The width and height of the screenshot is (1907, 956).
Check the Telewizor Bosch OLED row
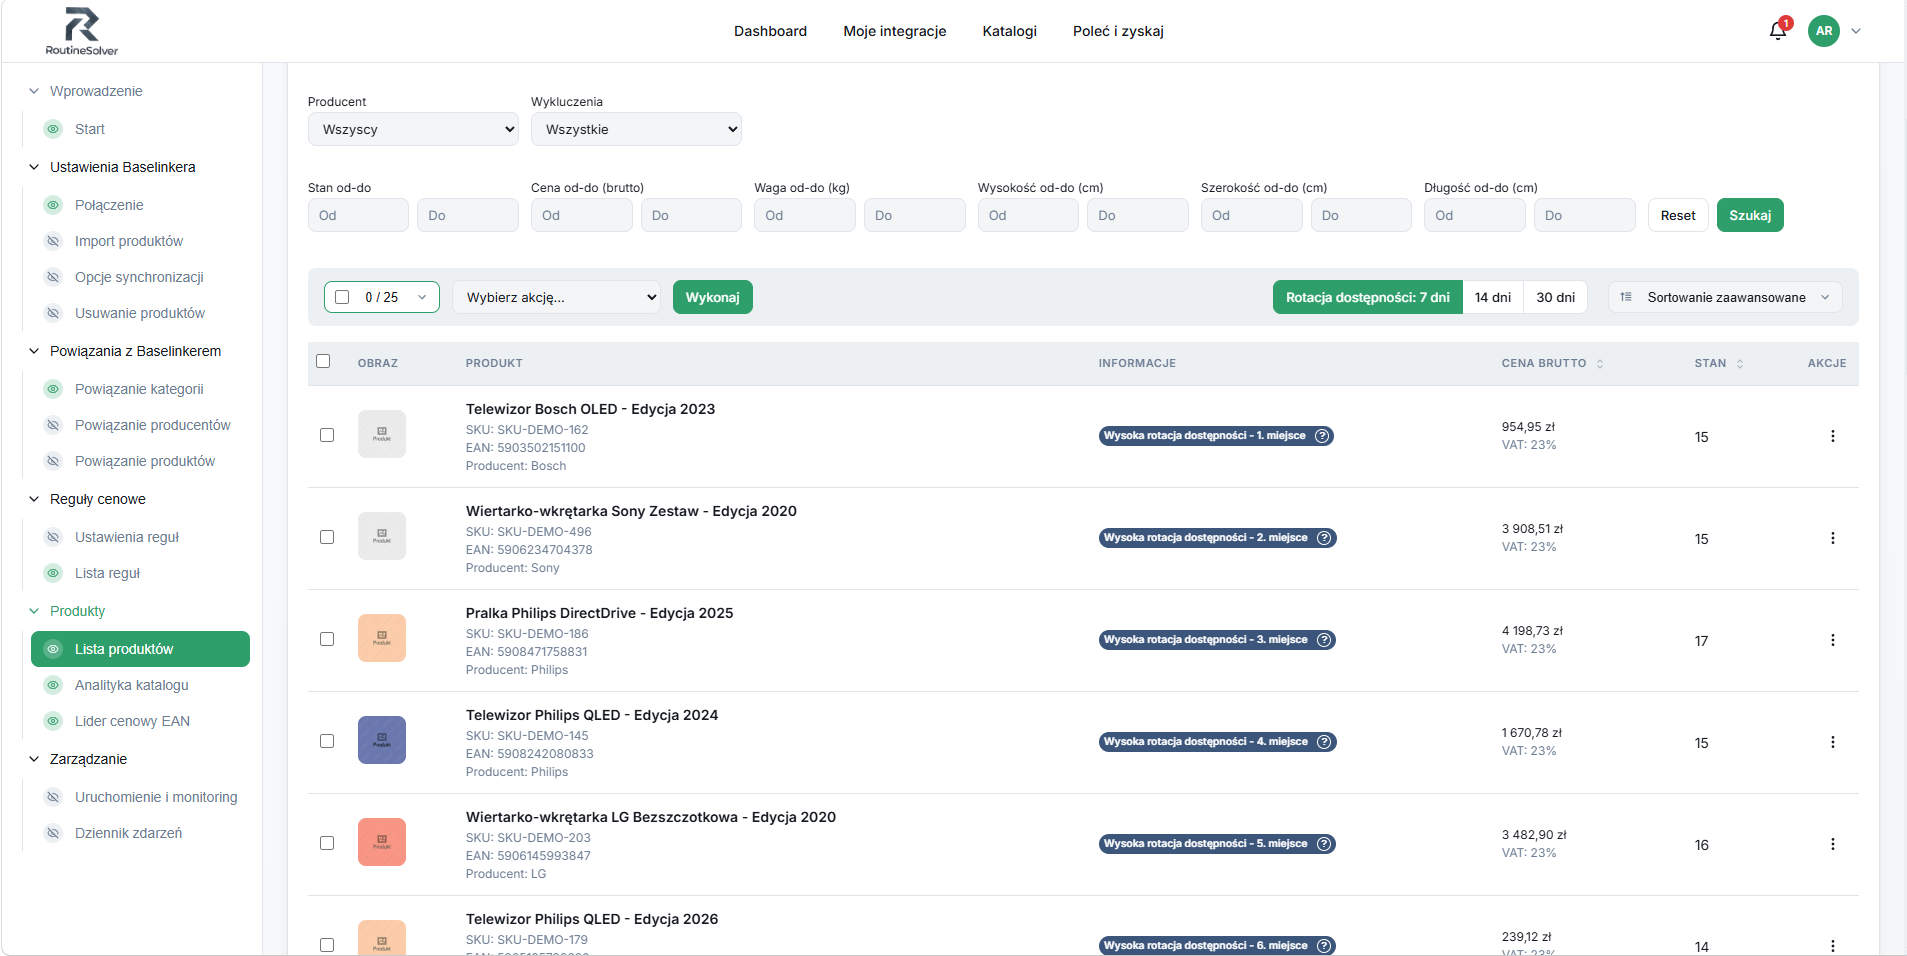(x=327, y=435)
